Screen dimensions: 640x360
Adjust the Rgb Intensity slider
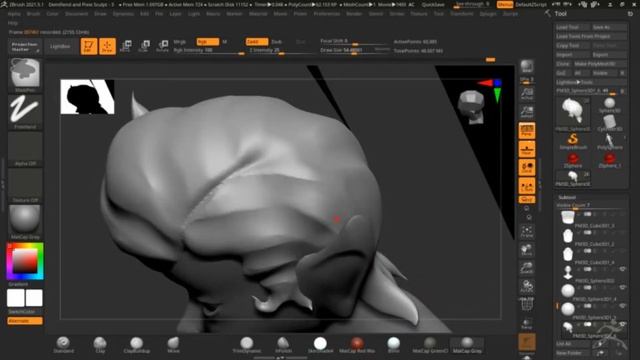point(208,51)
